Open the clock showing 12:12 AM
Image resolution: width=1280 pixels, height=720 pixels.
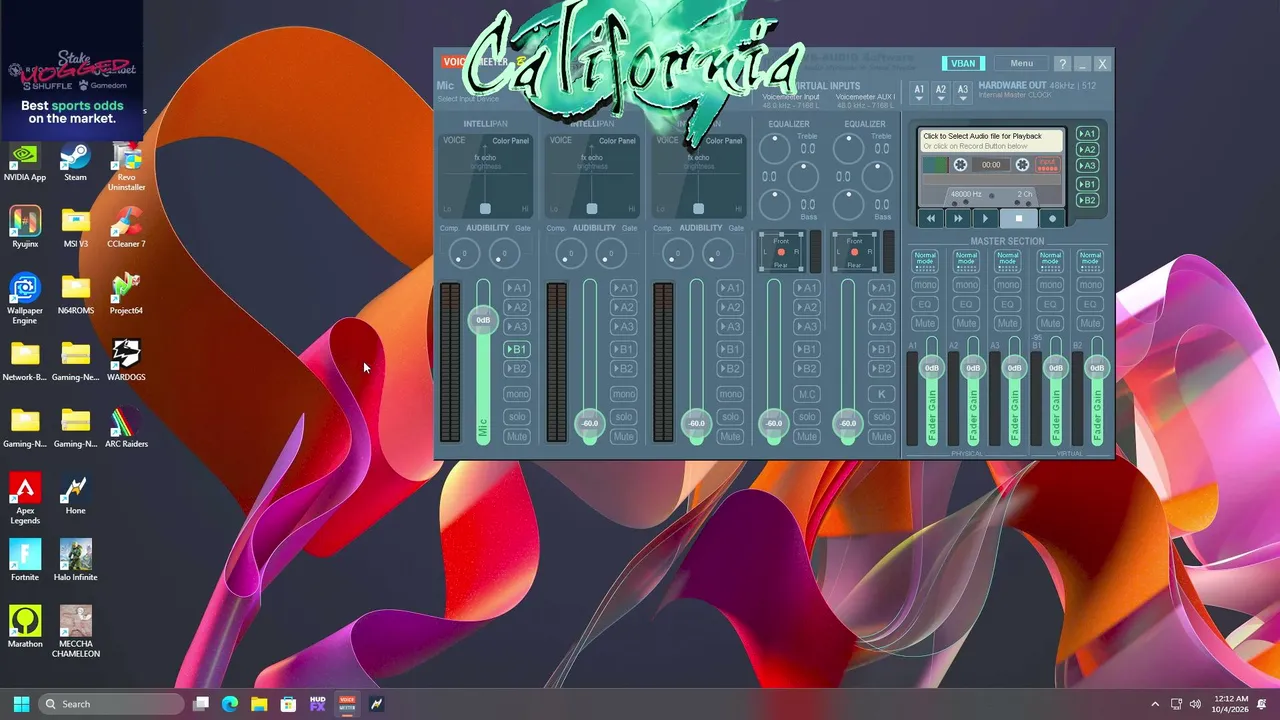click(1230, 704)
